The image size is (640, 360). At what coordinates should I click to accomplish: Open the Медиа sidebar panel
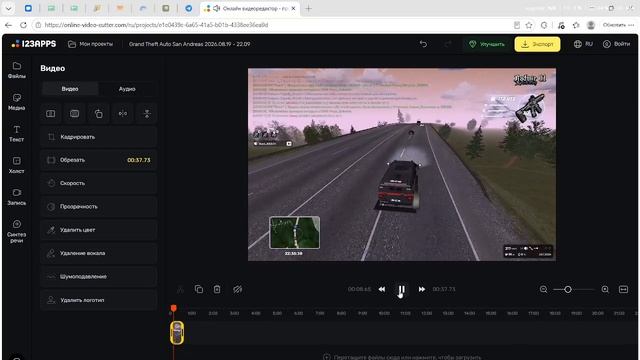[17, 102]
